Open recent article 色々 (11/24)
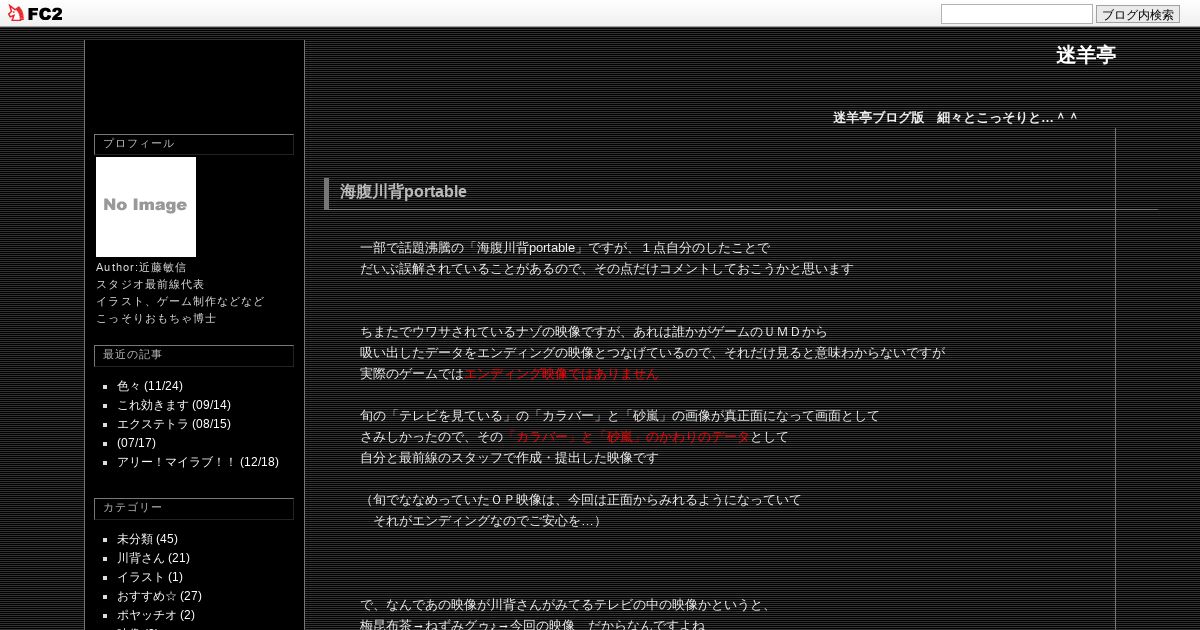1200x630 pixels. point(150,386)
